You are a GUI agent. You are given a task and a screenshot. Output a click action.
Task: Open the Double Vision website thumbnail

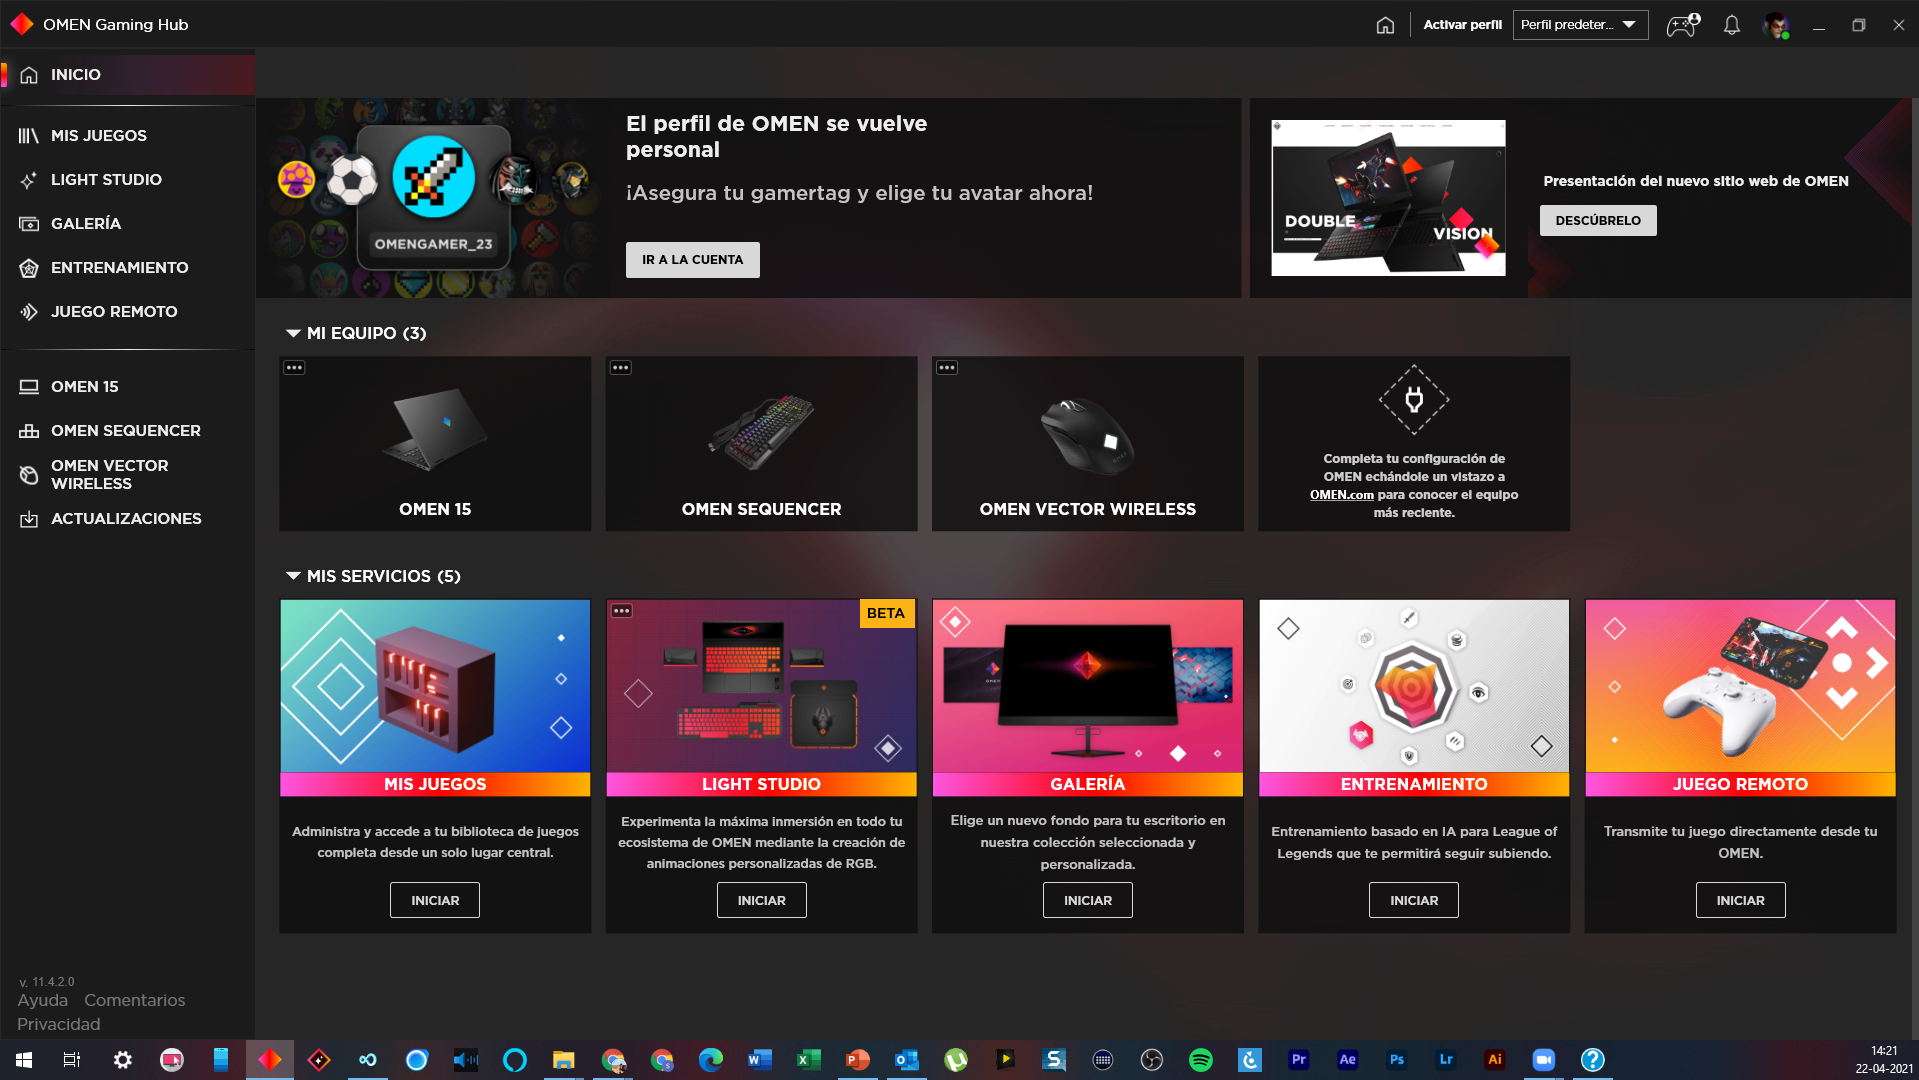click(x=1388, y=198)
